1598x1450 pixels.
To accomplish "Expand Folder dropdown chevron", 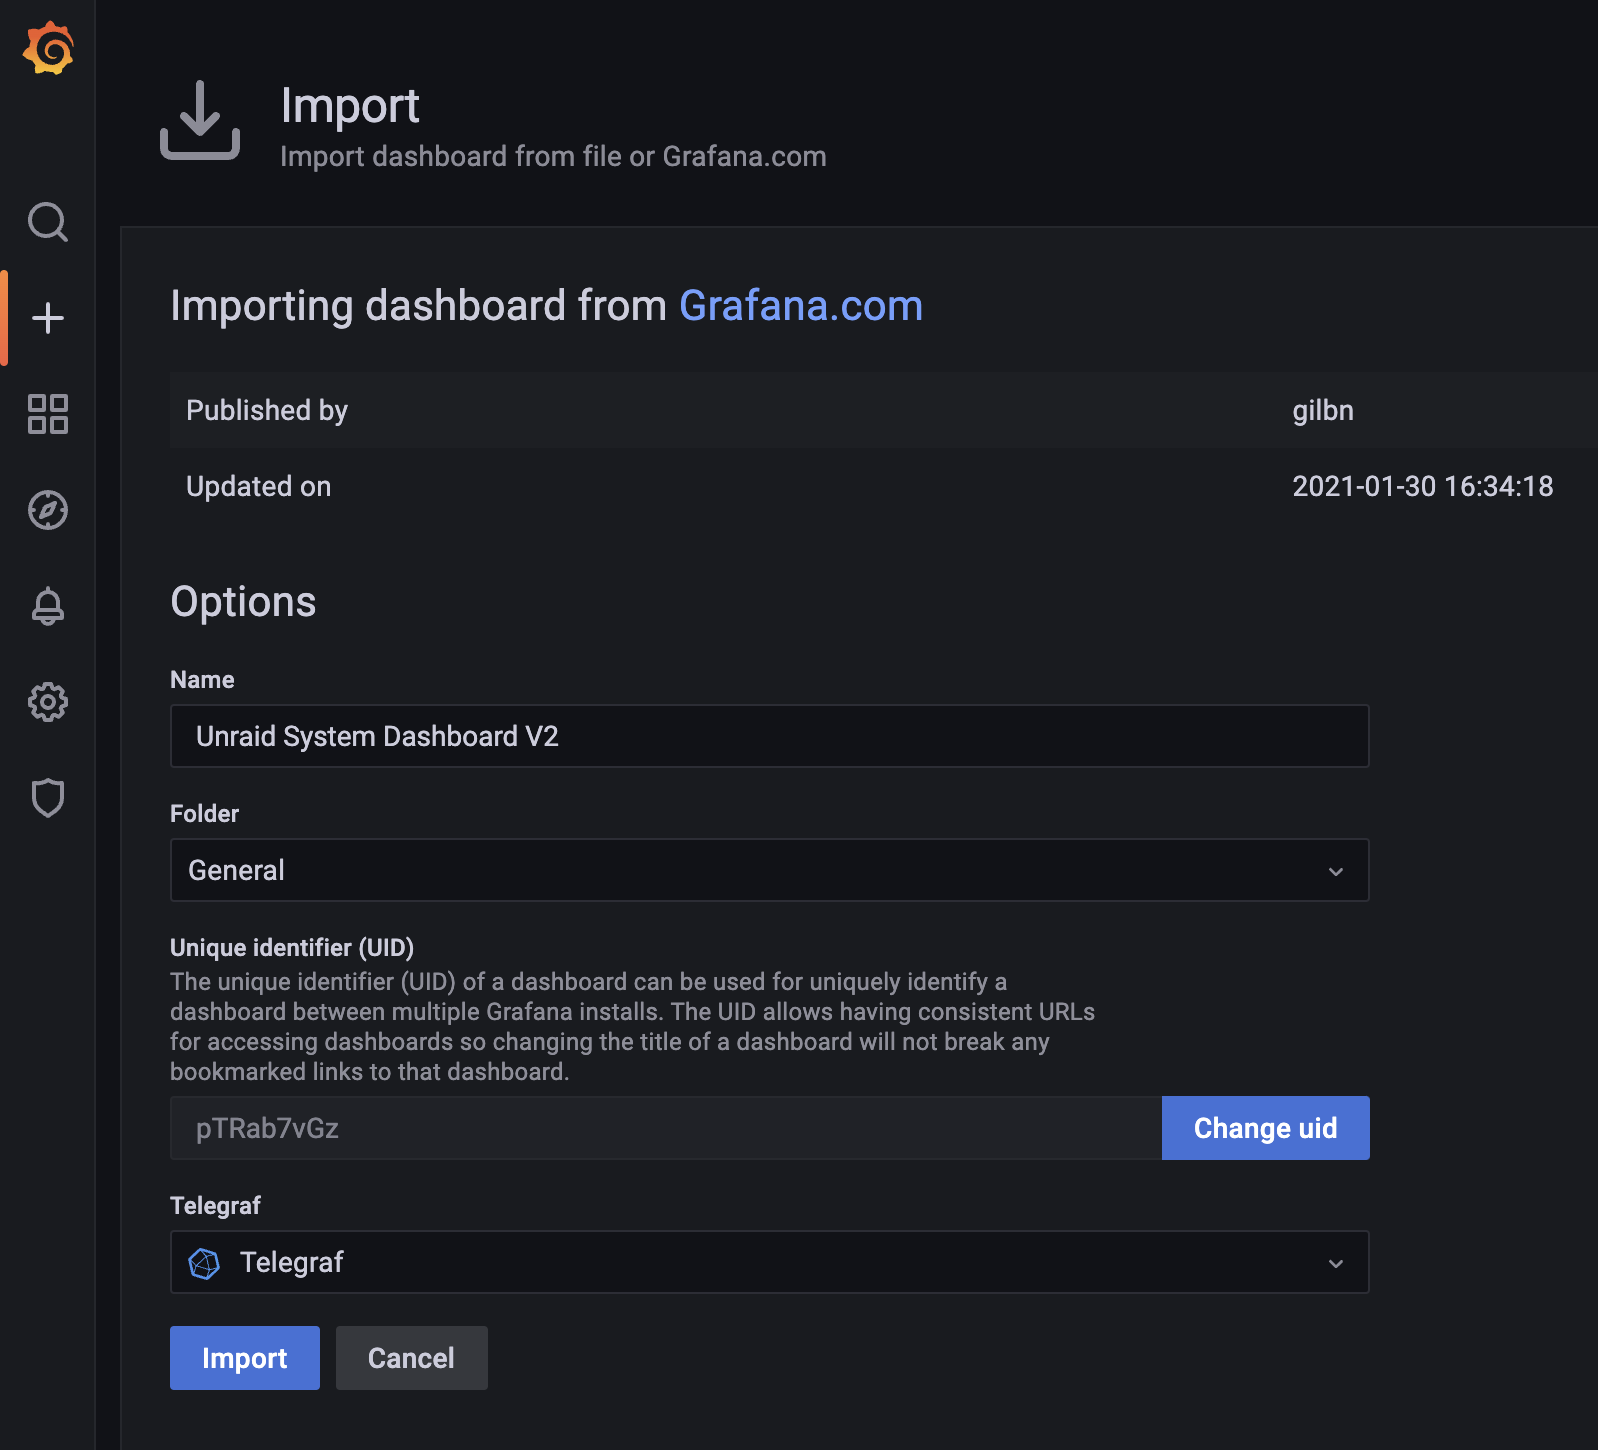I will click(x=1336, y=871).
